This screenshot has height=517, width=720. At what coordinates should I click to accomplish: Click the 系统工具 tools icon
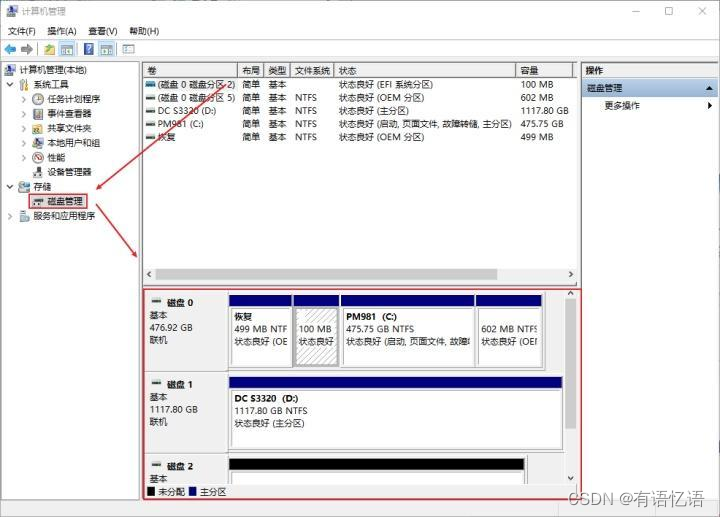click(24, 84)
